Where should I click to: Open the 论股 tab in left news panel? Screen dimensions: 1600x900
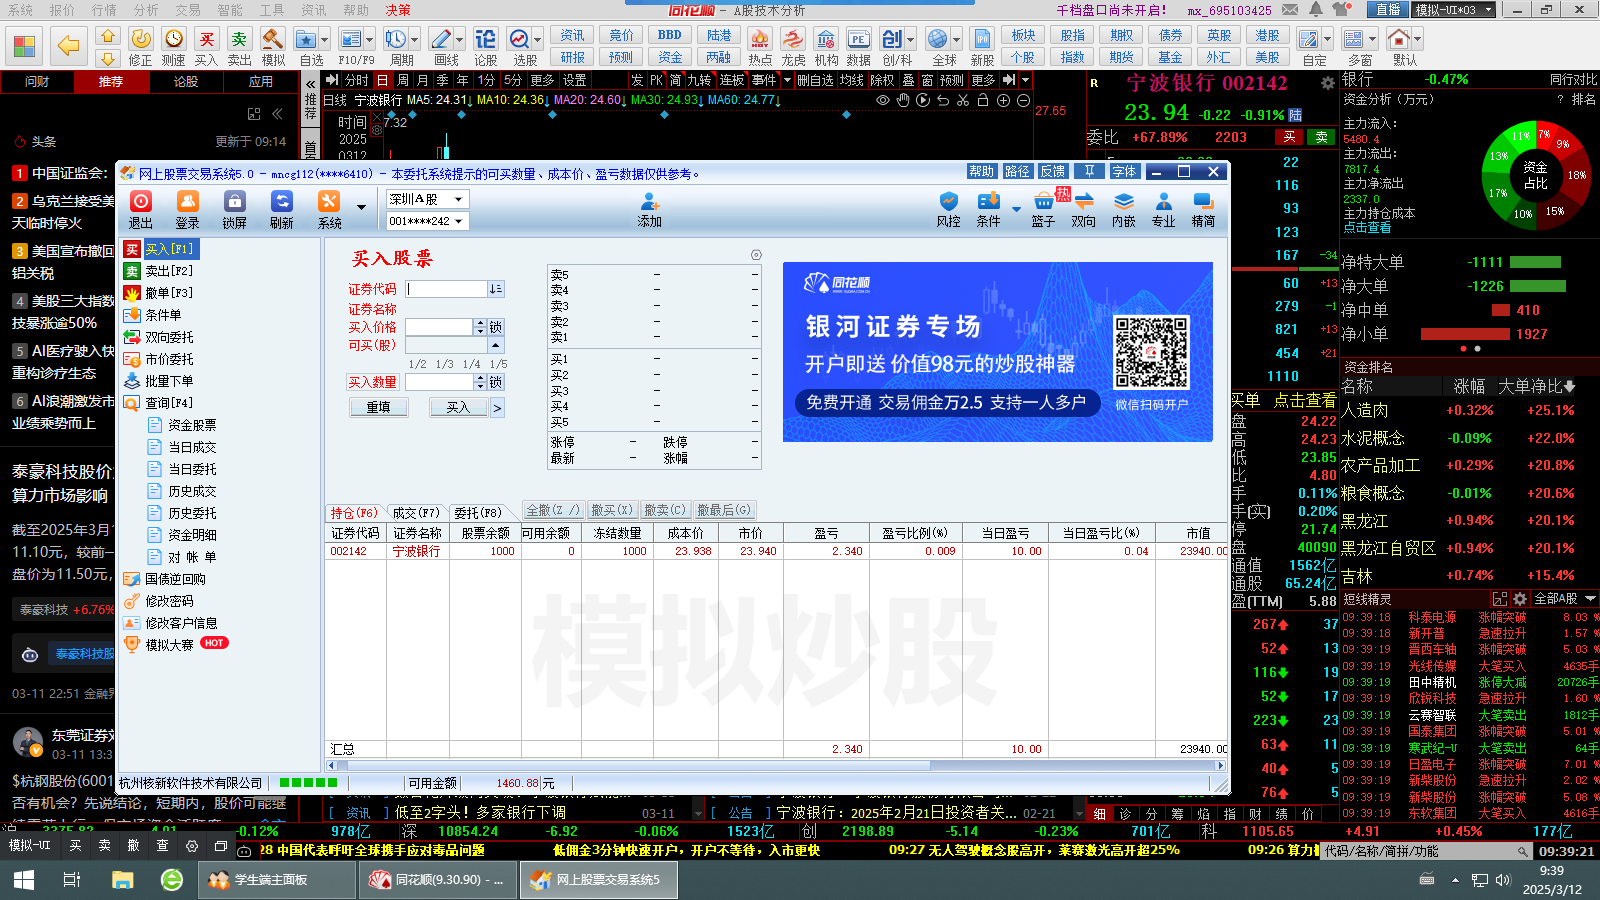[x=186, y=82]
